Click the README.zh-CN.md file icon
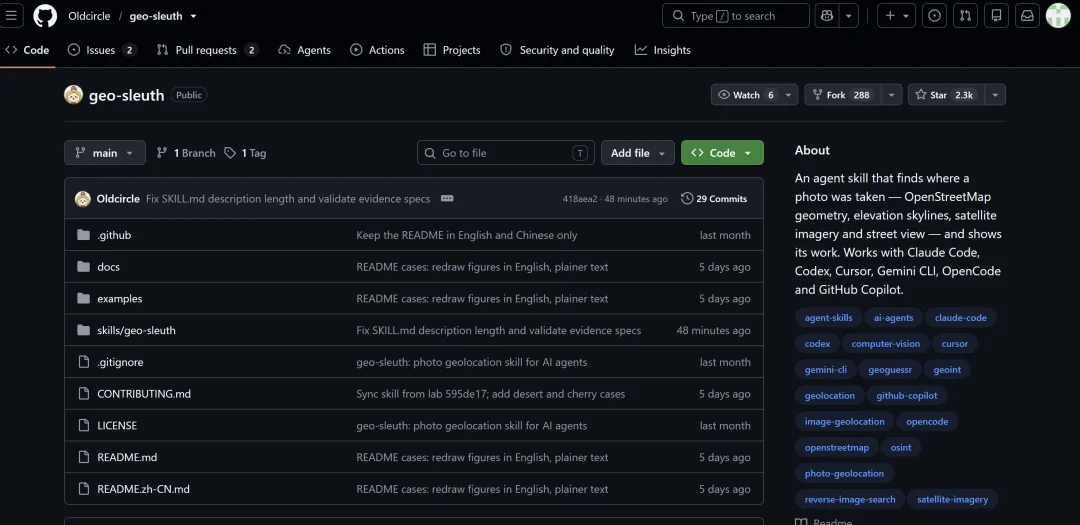 [84, 489]
